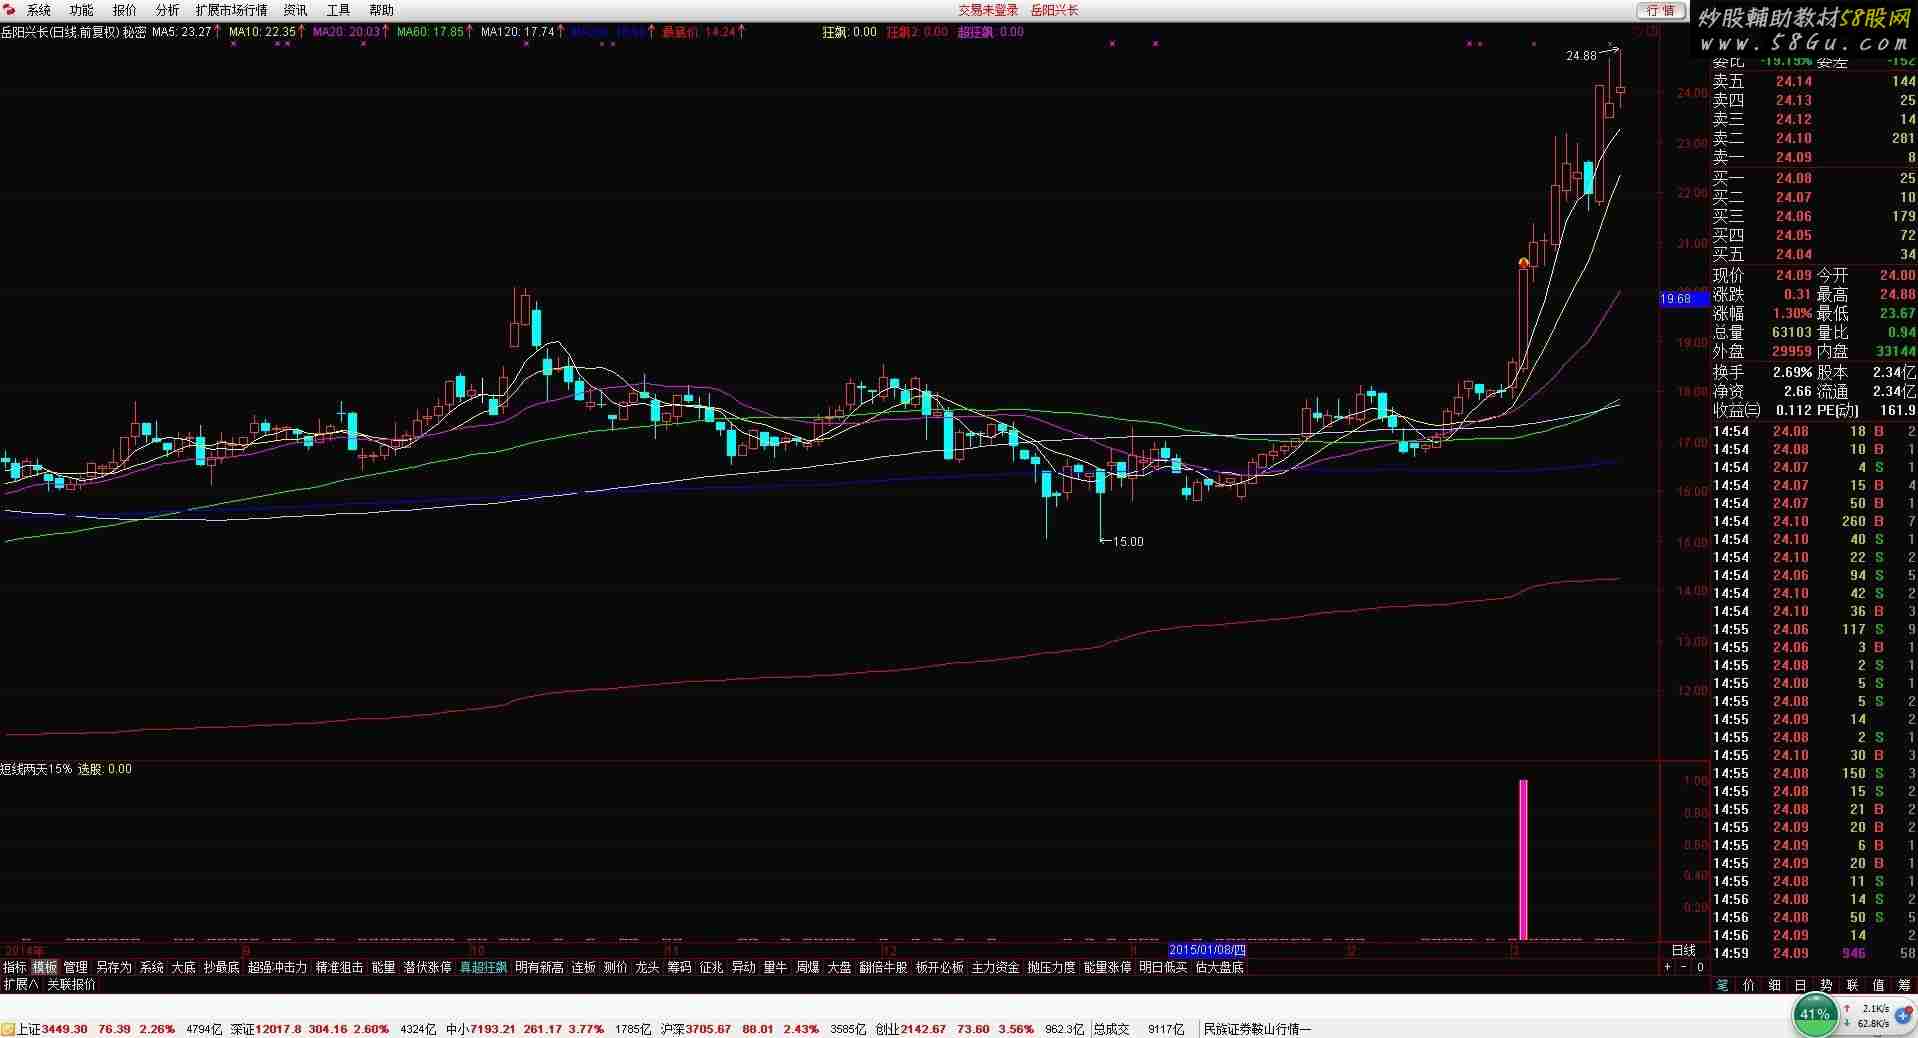Viewport: 1918px width, 1038px height.
Task: Open the 系统 menu
Action: pos(39,10)
